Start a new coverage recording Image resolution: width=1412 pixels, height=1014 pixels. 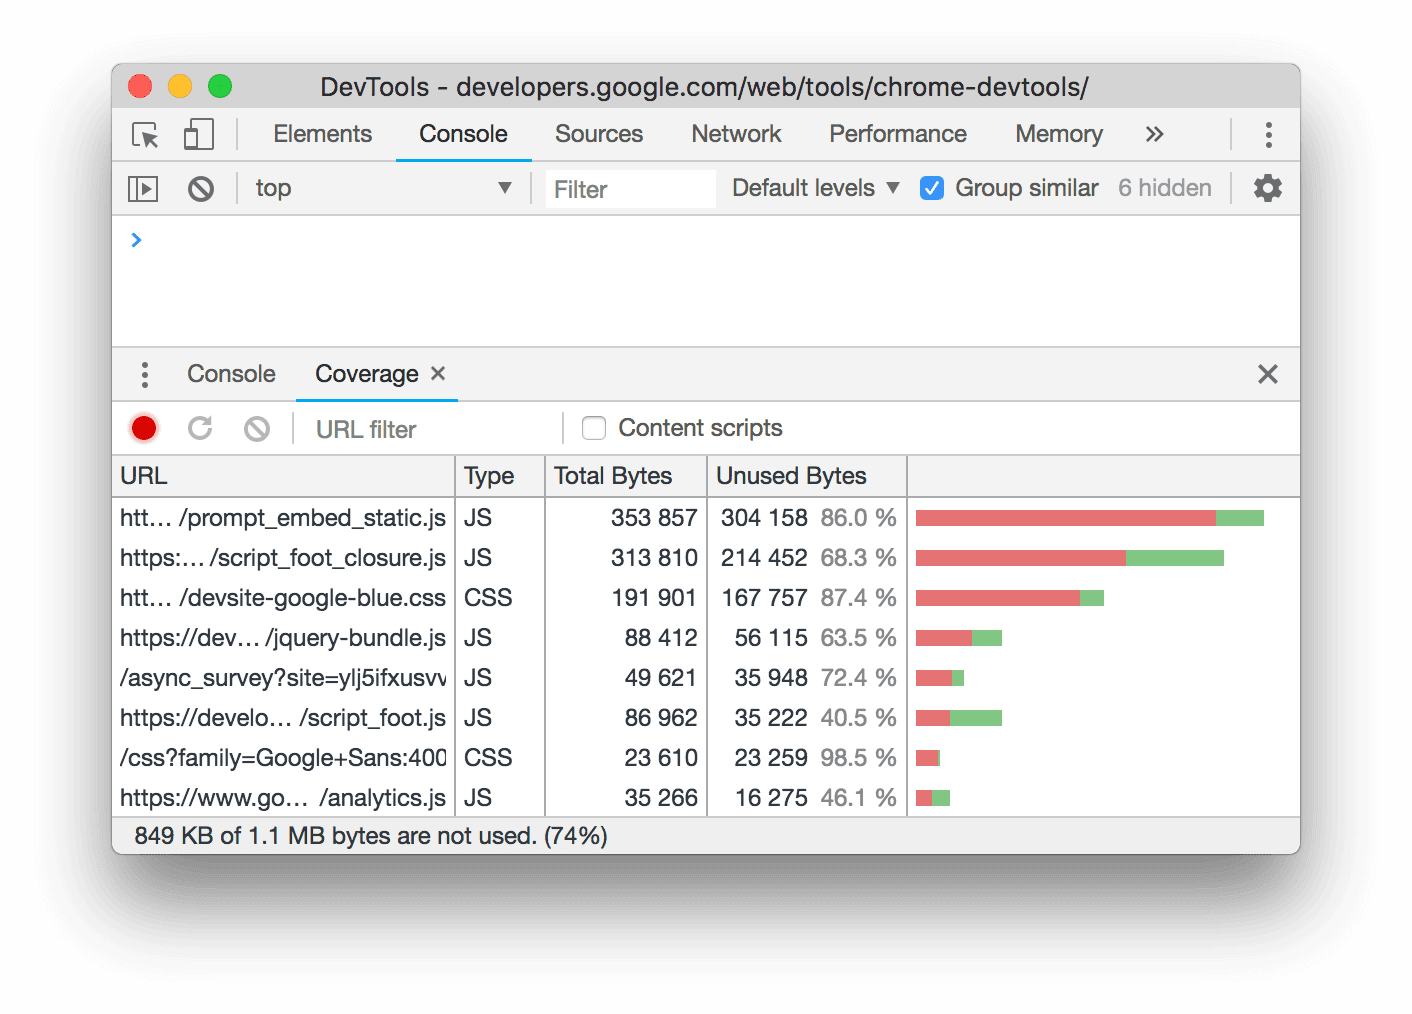pos(143,427)
